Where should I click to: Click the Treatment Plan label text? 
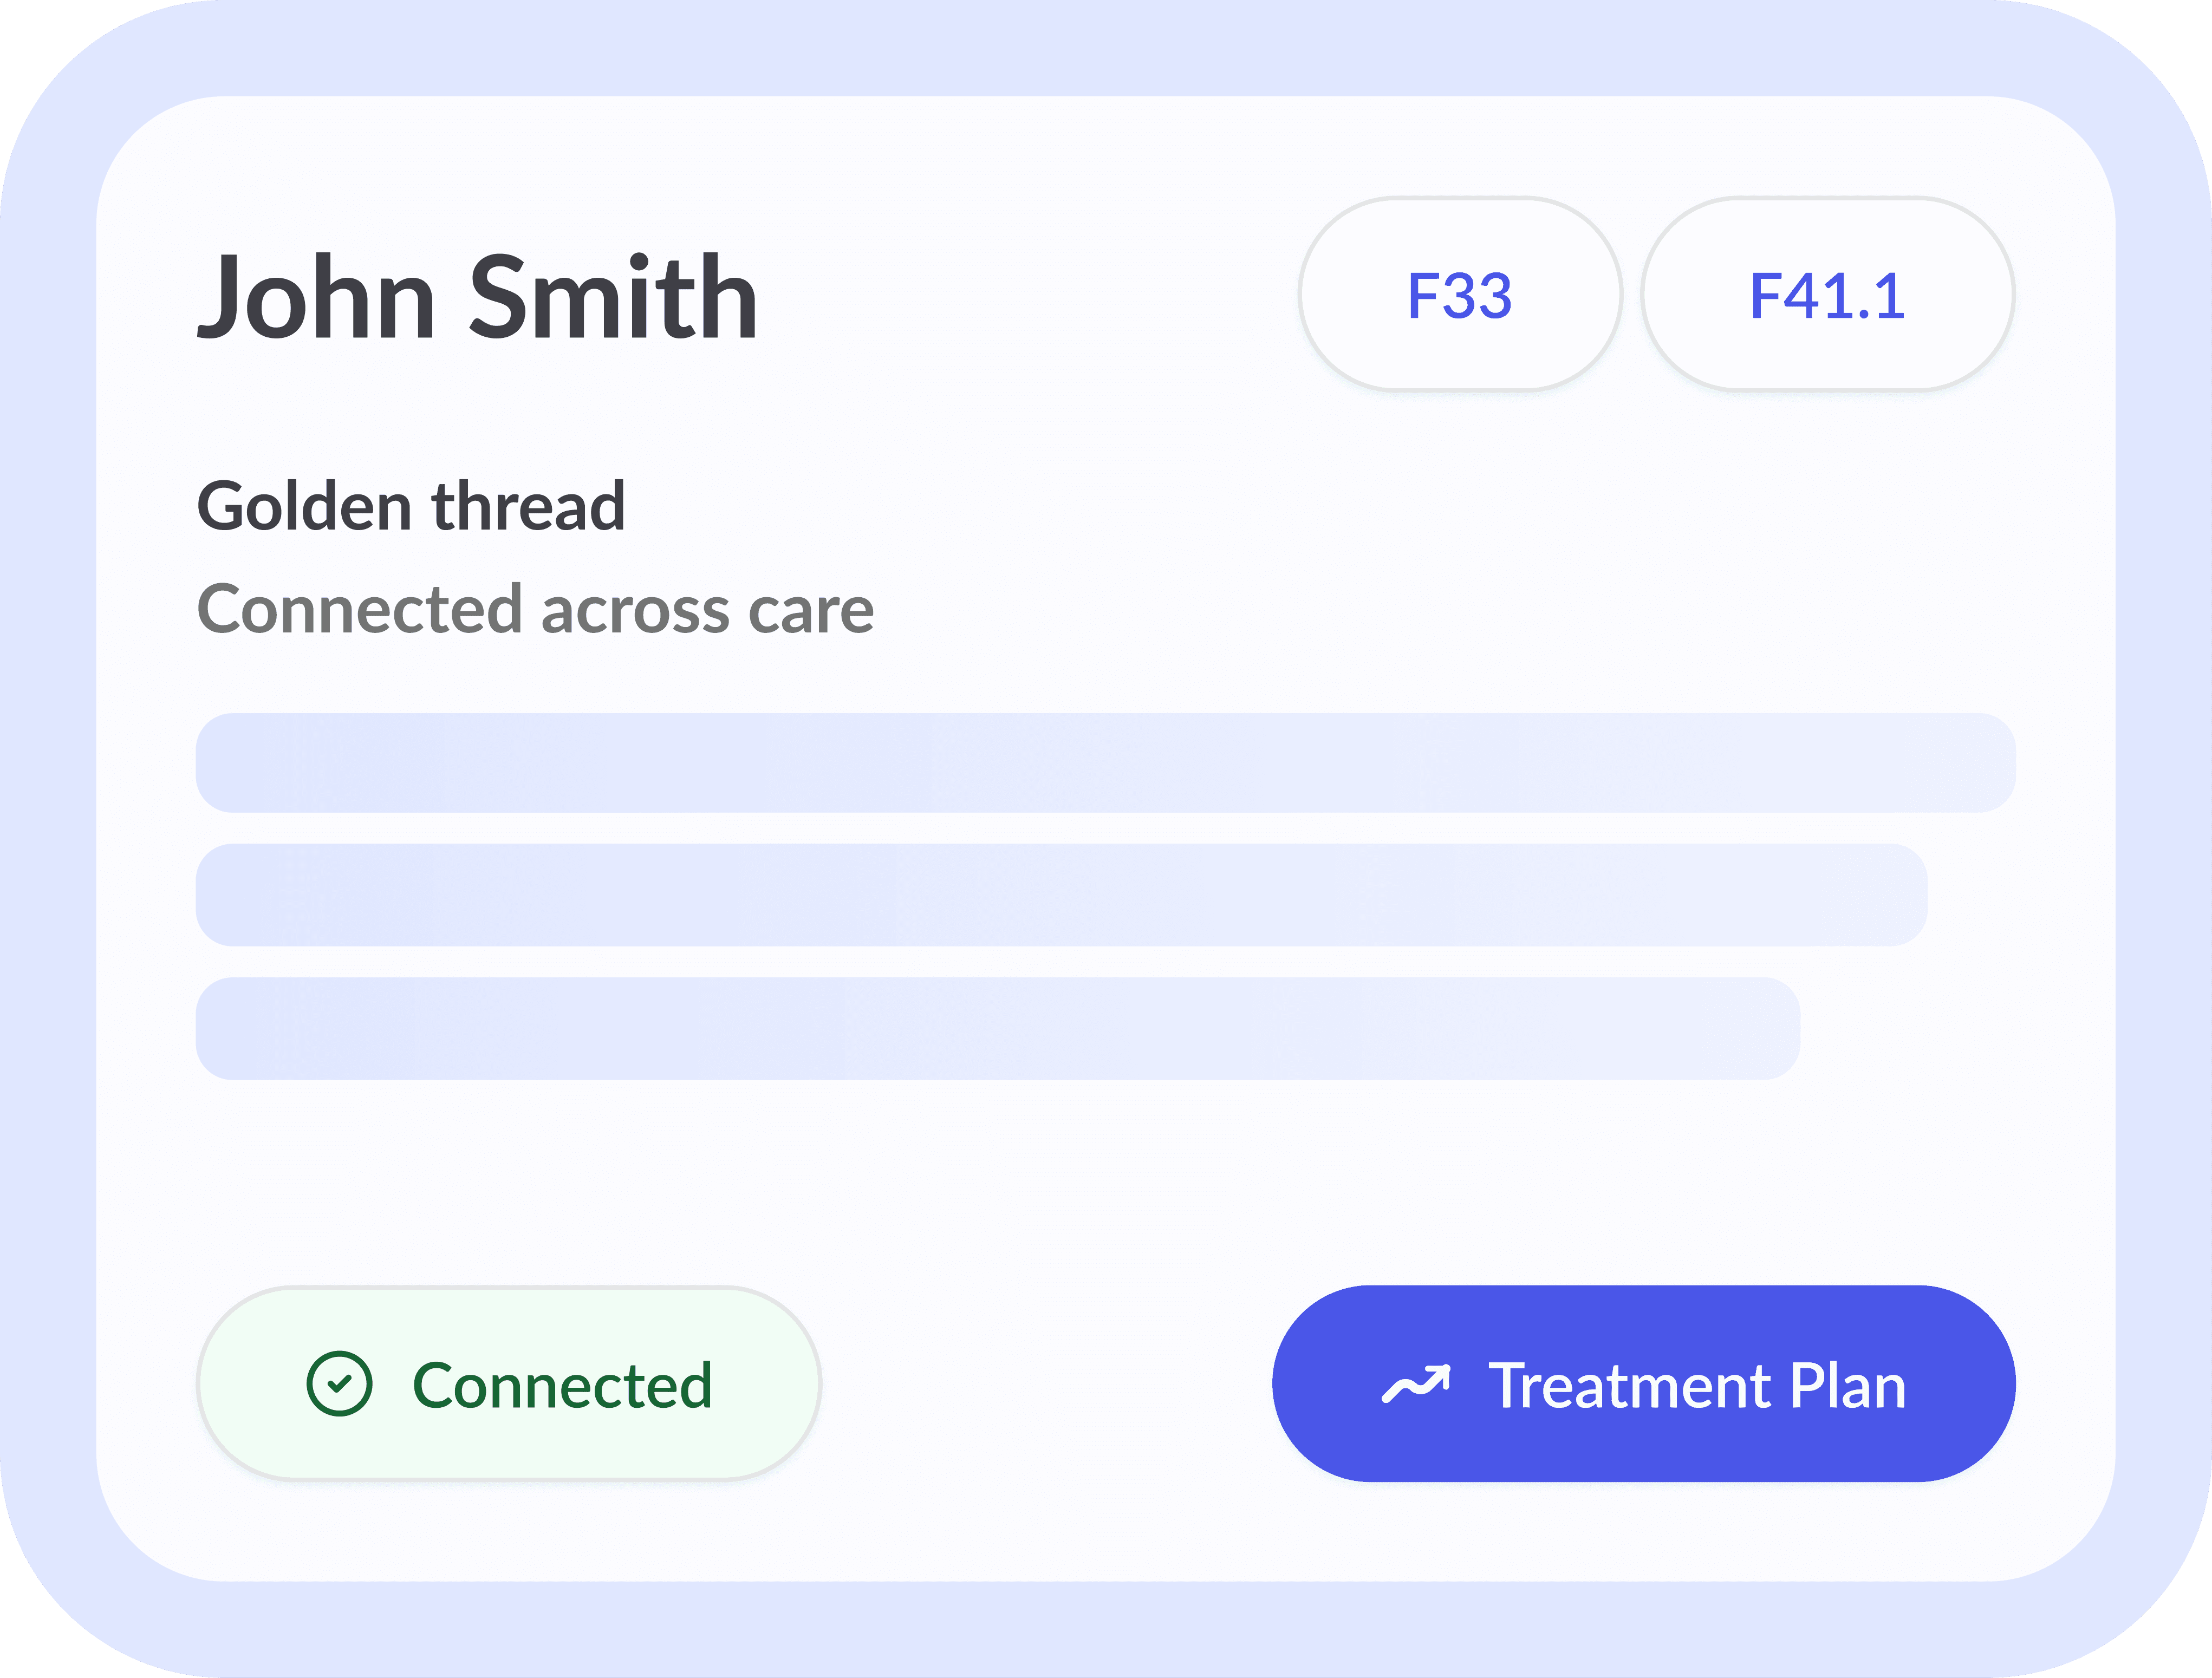pyautogui.click(x=1697, y=1386)
